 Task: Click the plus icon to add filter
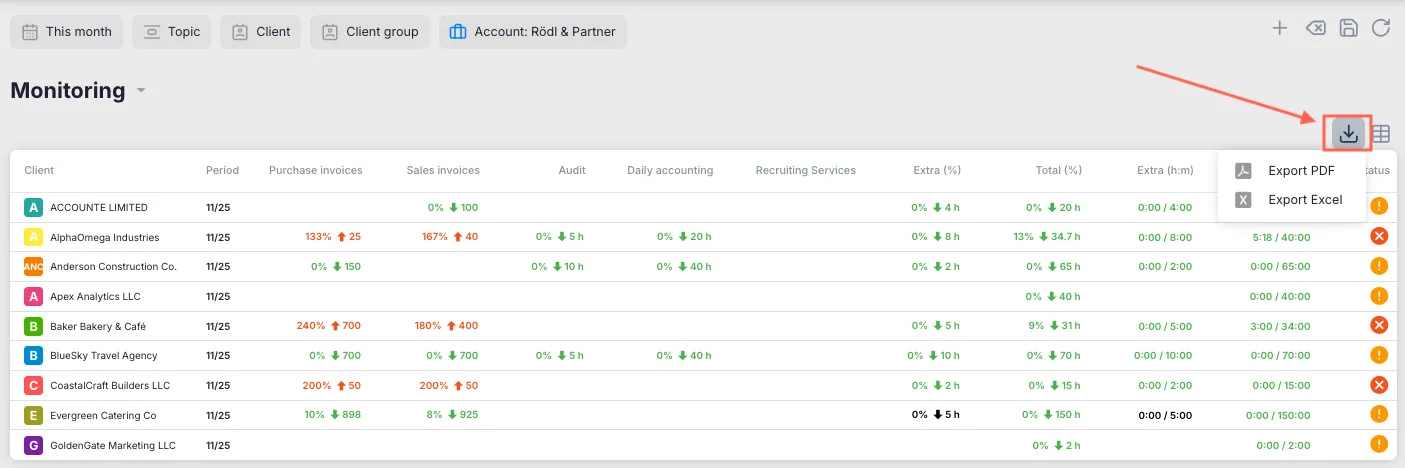1279,28
